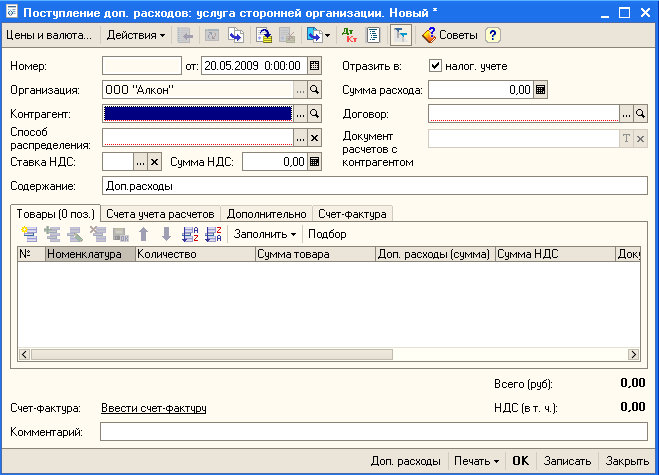Click the Дт/Кт posting results icon
Screen dimensions: 659x475
pos(349,35)
